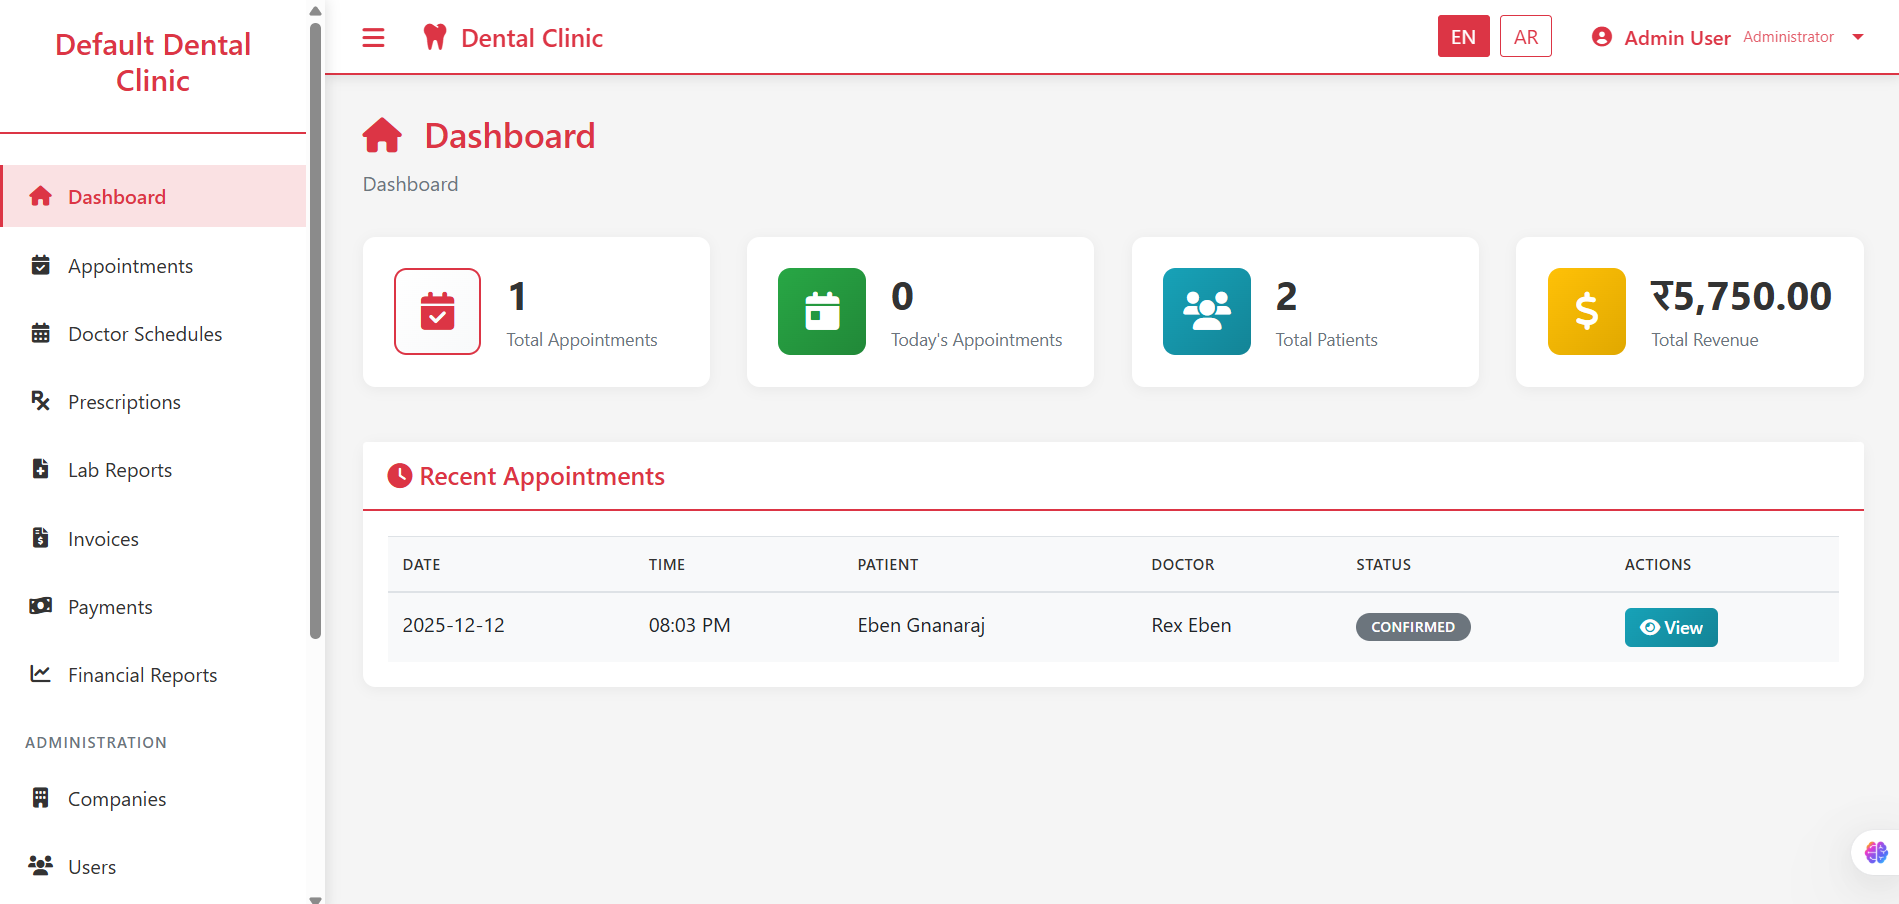Toggle the sidebar with the hamburger menu
The image size is (1899, 904).
tap(373, 37)
